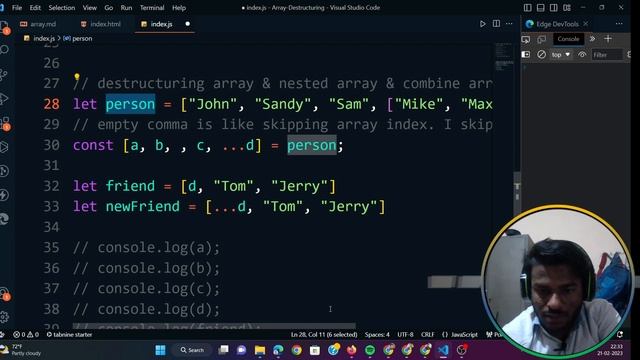The image size is (640, 360).
Task: Open the 'top' JavaScript context dropdown
Action: click(x=561, y=55)
